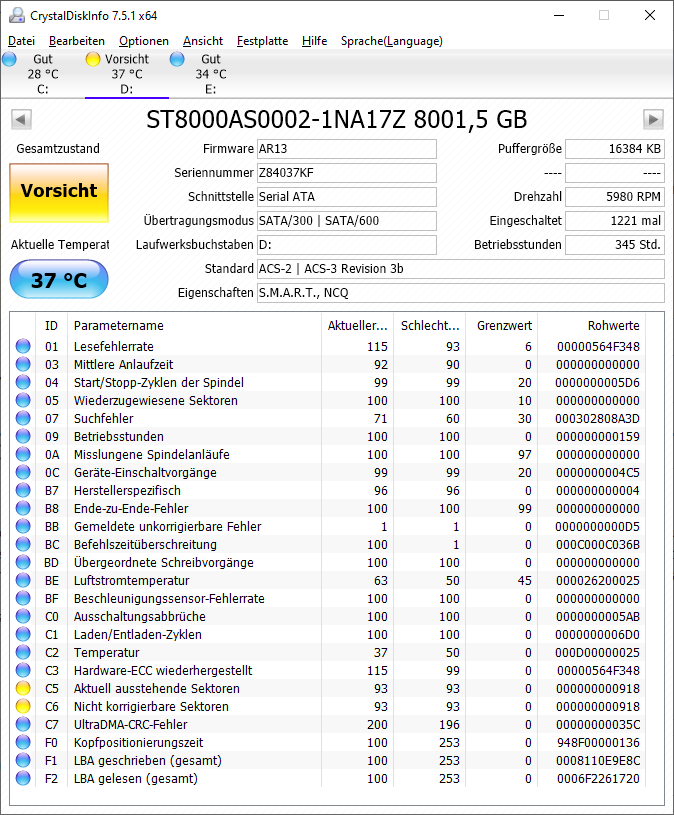Click yellow warning icon for Nicht korrigierbare Sektoren
The height and width of the screenshot is (815, 674).
click(x=23, y=706)
